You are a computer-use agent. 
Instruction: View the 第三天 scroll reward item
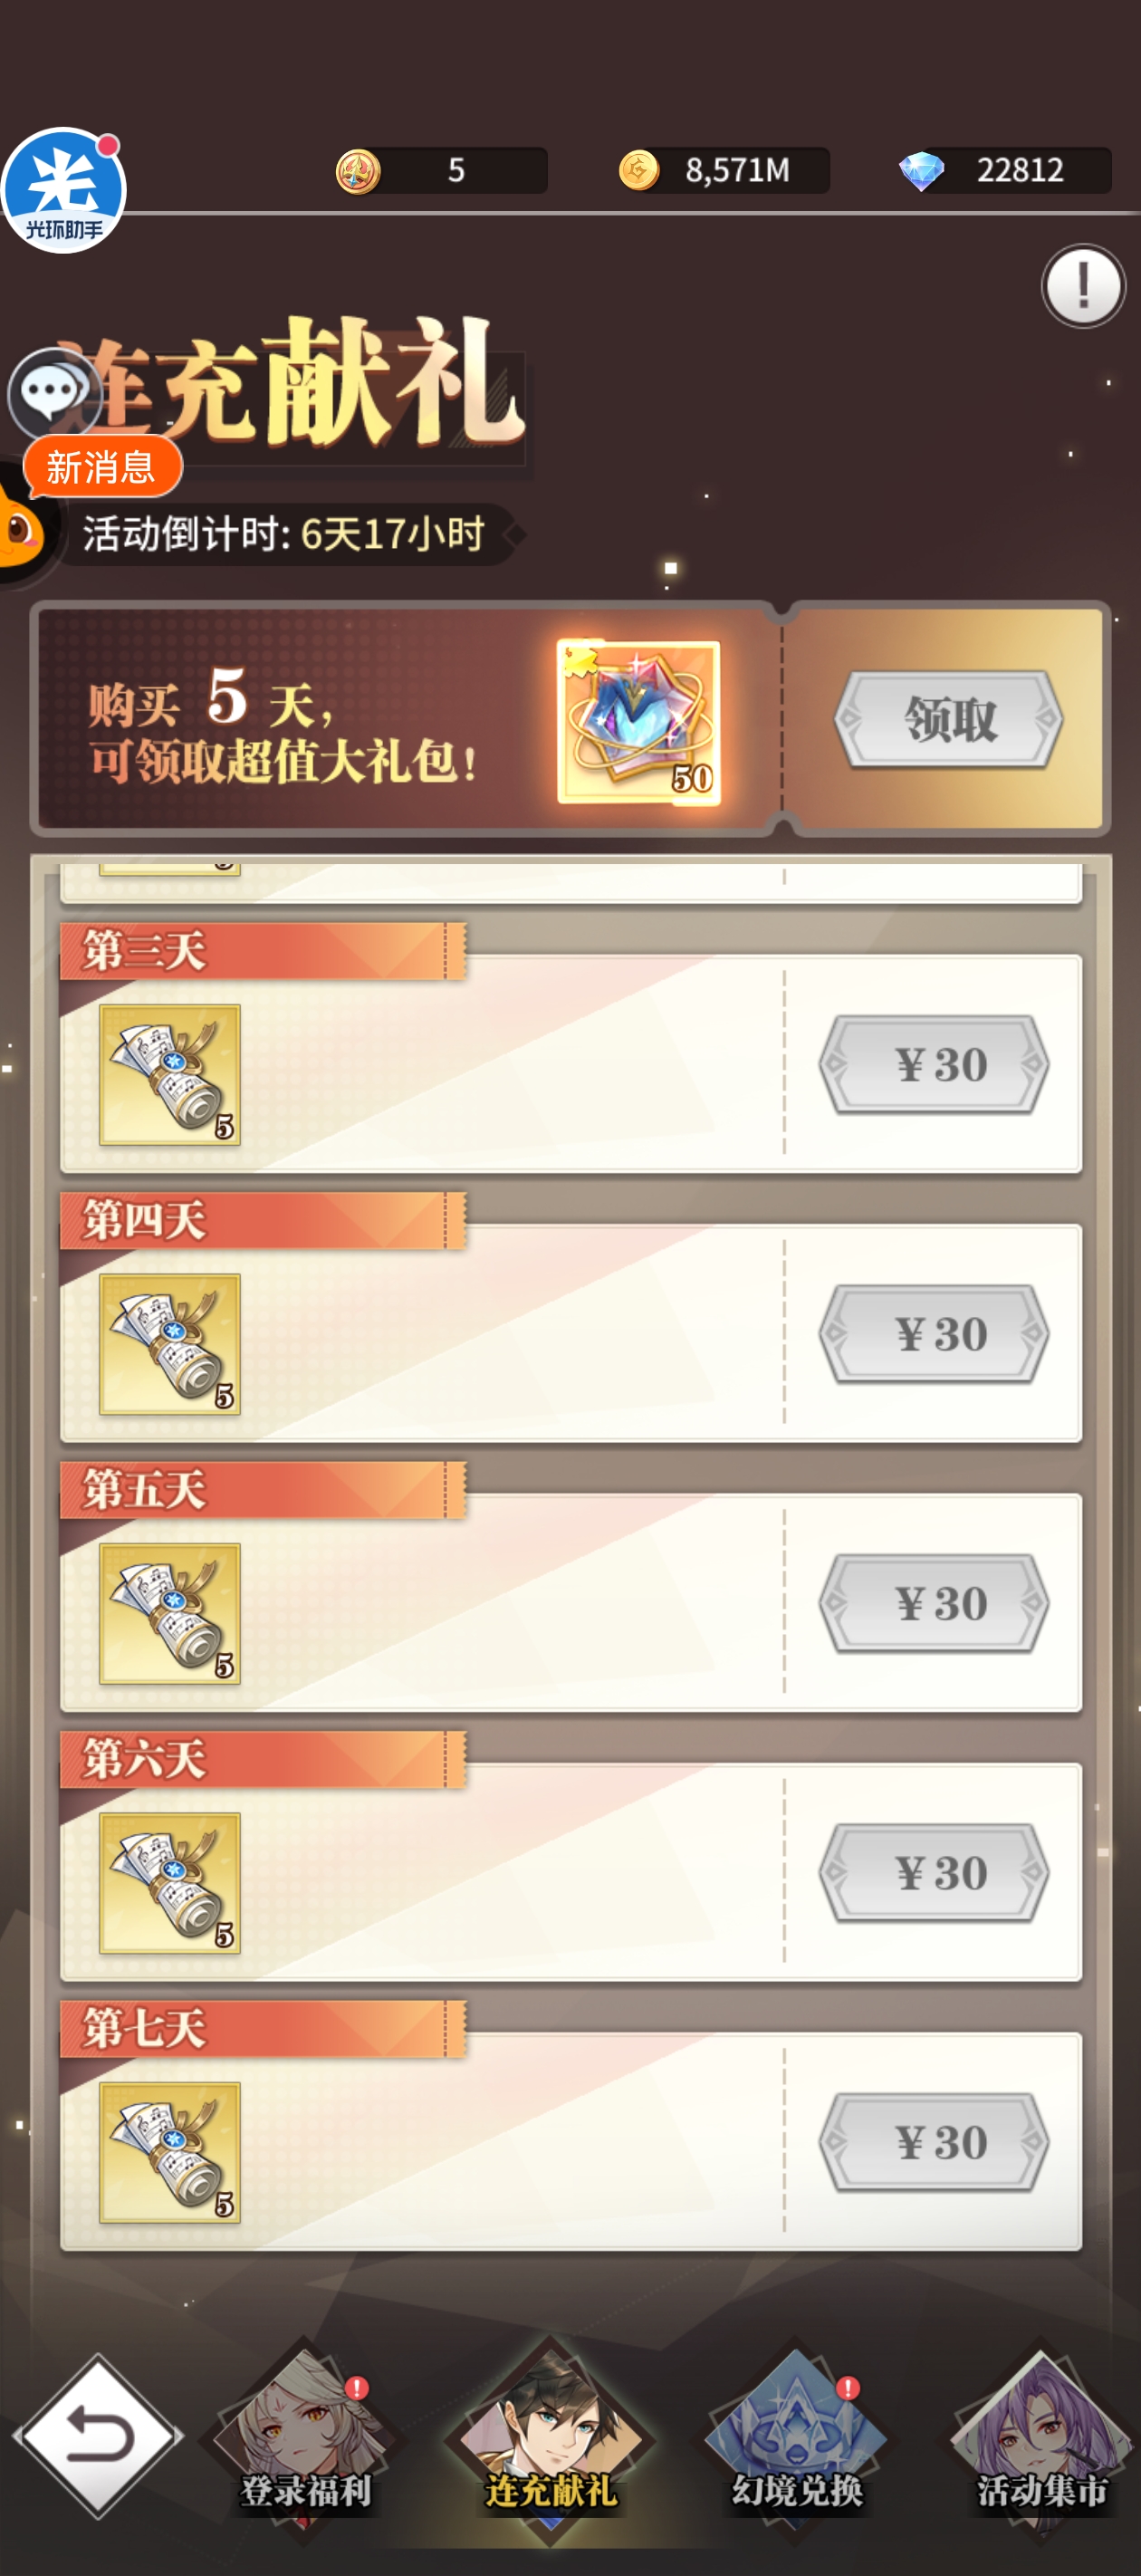pos(170,1075)
